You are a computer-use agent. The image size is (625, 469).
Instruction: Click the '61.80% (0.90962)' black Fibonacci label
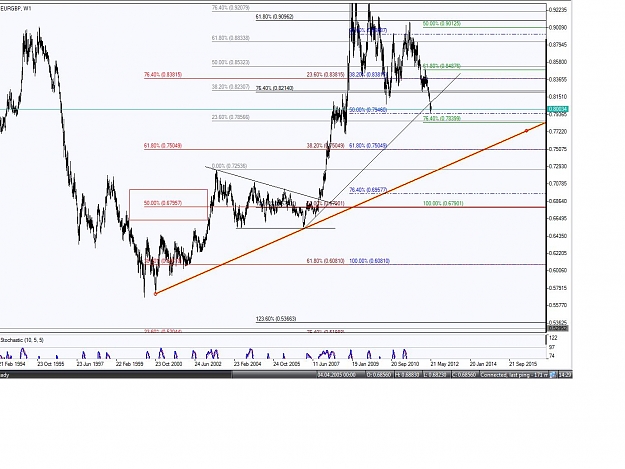click(x=275, y=17)
